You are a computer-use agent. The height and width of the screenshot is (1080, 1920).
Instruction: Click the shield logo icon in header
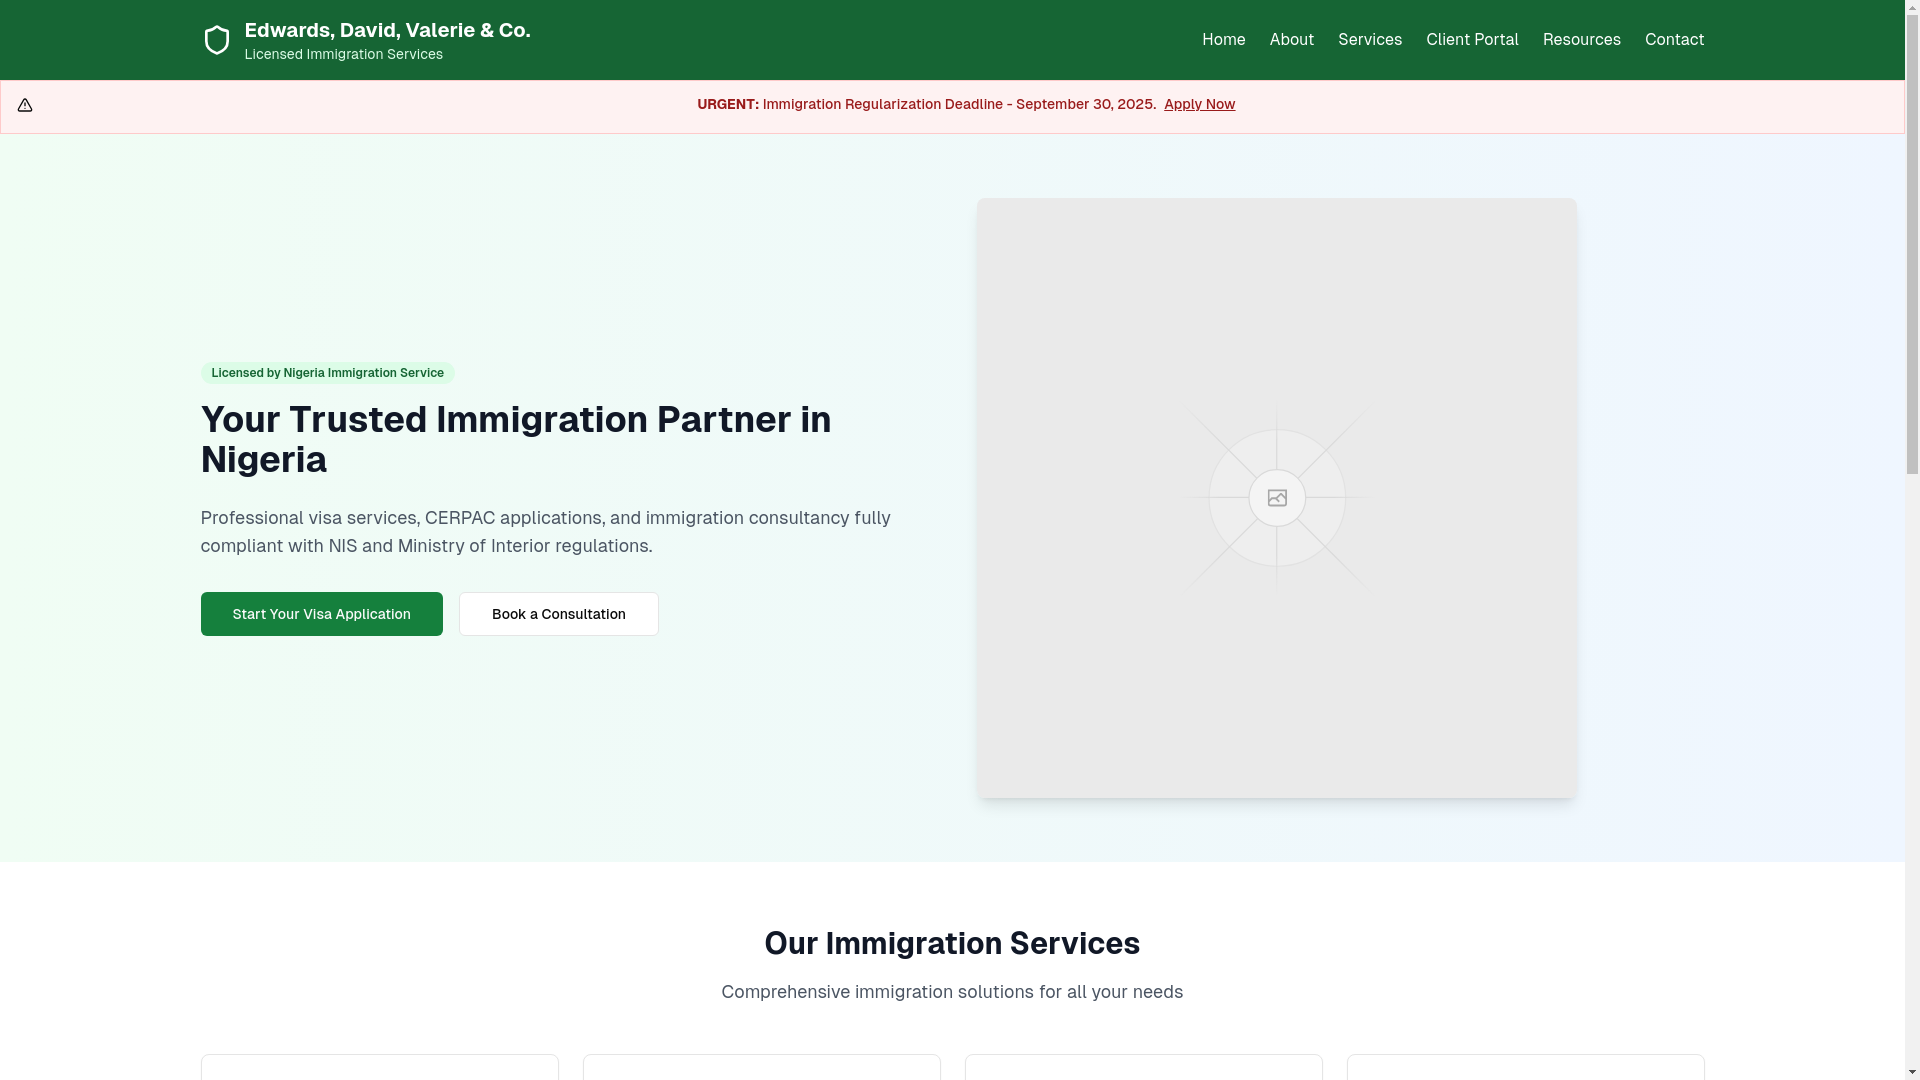[x=217, y=40]
